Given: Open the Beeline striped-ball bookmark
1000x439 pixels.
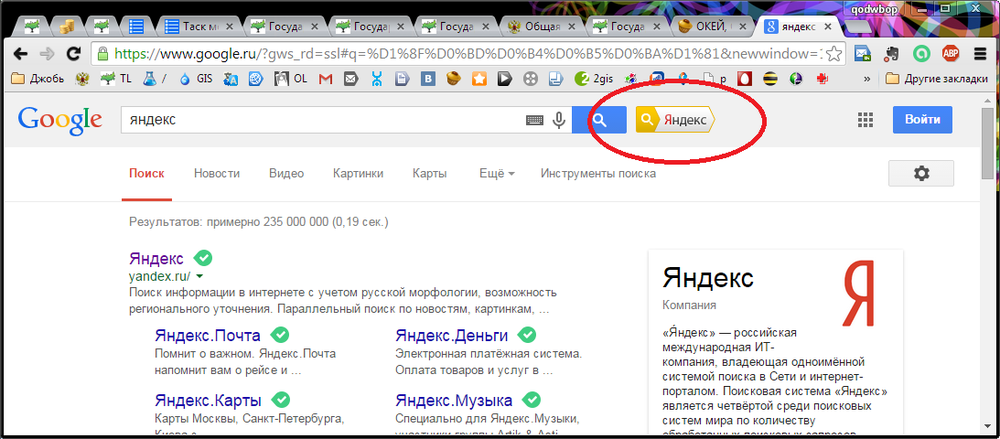Looking at the screenshot, I should [770, 79].
